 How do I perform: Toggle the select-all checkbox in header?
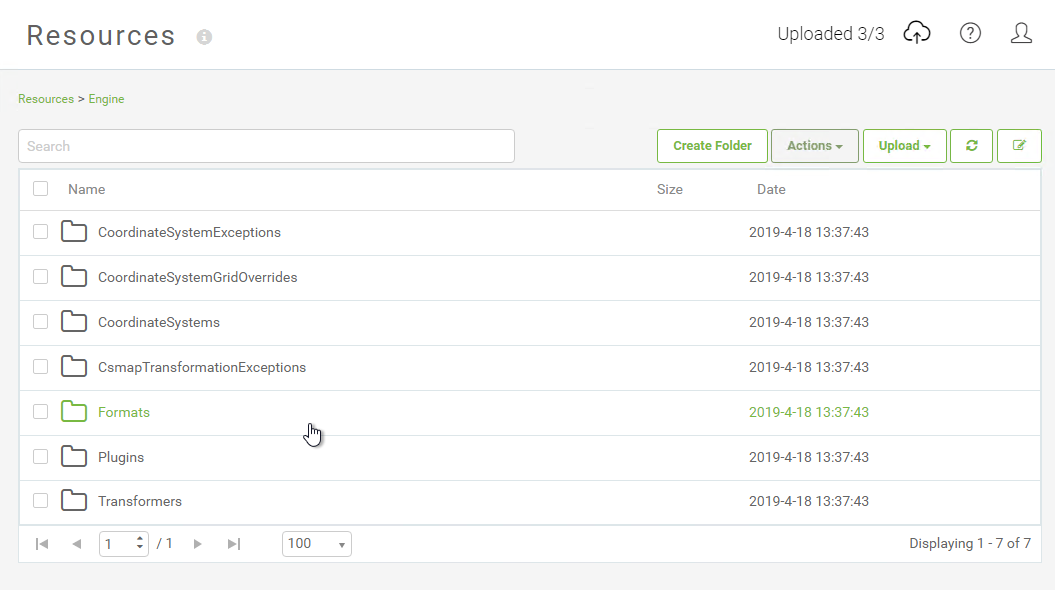(40, 188)
